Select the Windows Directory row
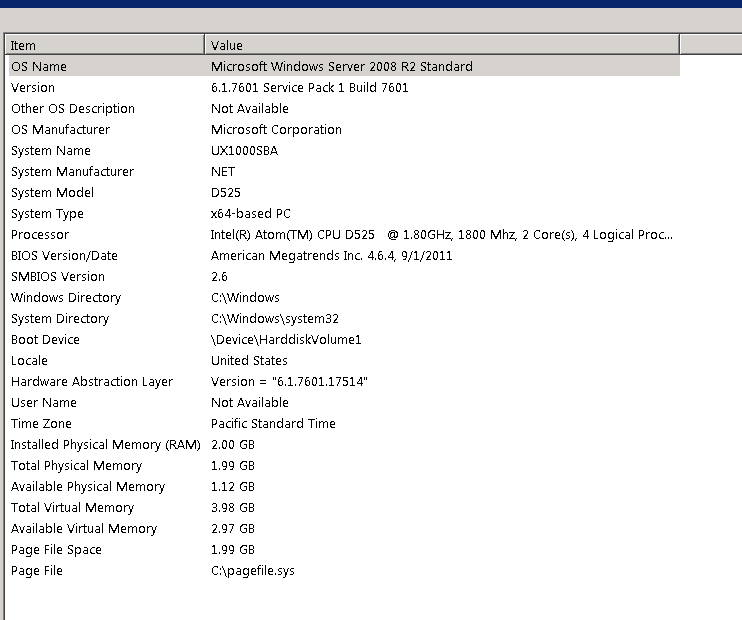The width and height of the screenshot is (742, 620). pos(65,298)
